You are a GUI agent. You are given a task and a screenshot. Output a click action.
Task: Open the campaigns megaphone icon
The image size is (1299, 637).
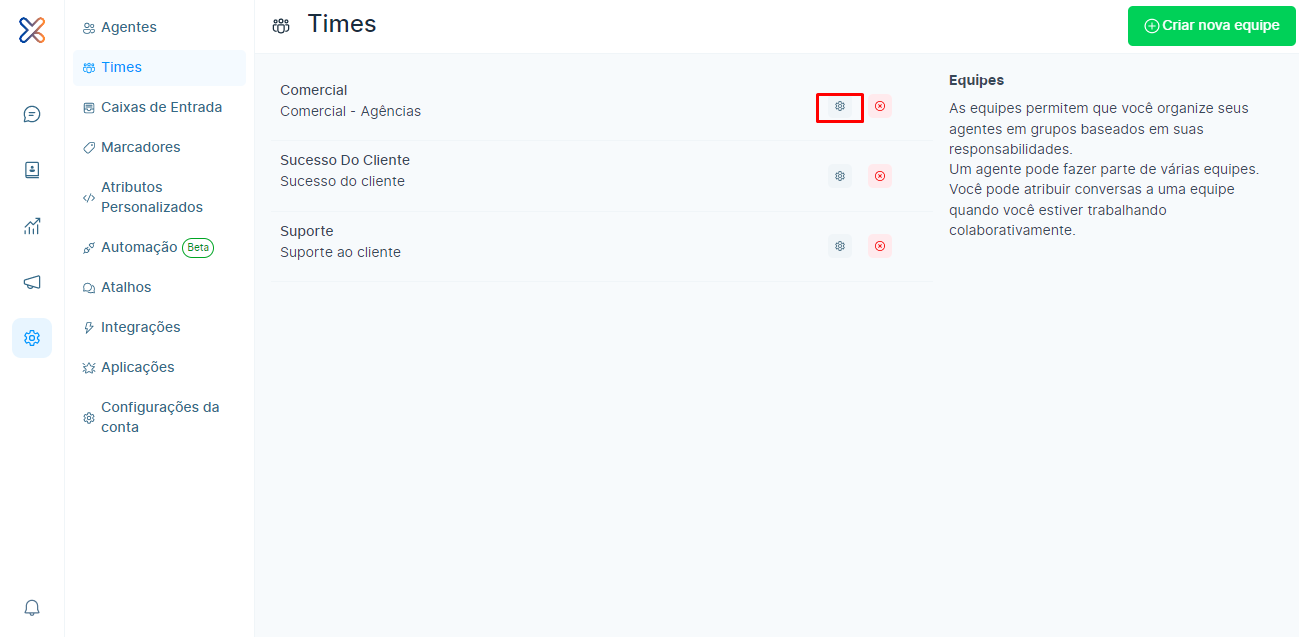pos(32,282)
